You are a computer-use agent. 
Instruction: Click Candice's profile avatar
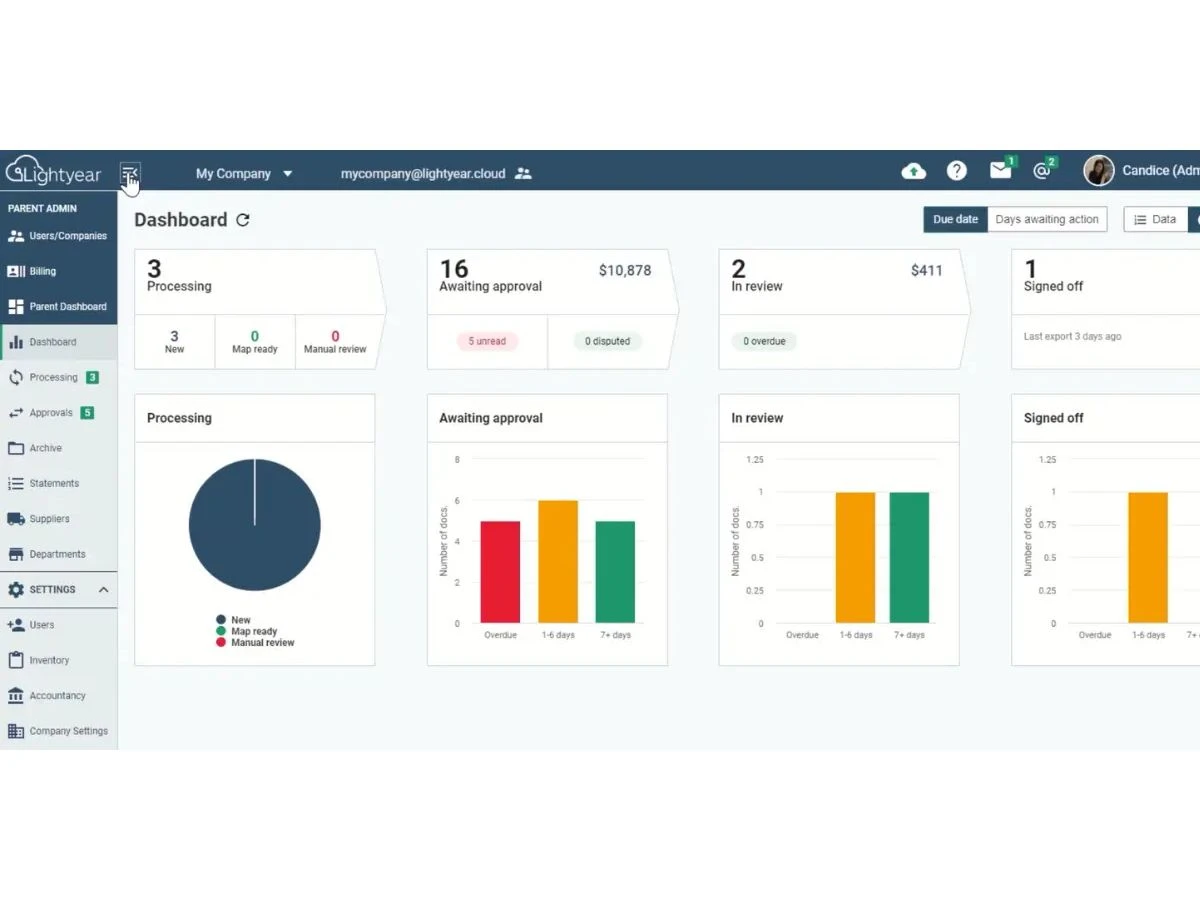click(x=1098, y=171)
